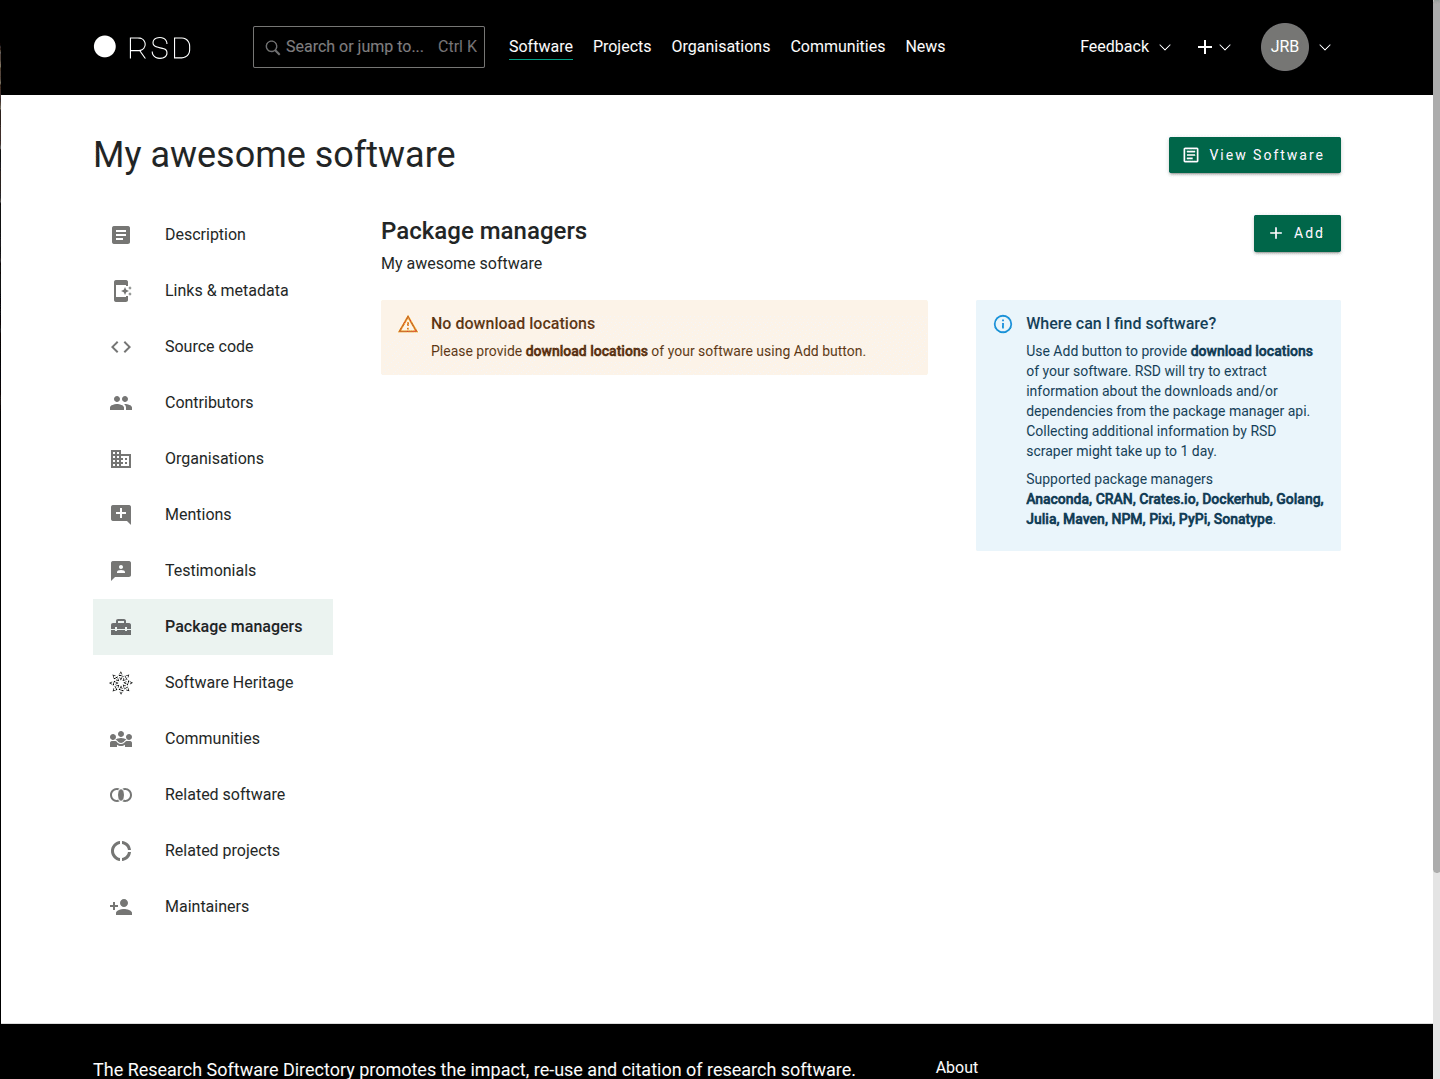Click the About link in footer

[x=956, y=1067]
